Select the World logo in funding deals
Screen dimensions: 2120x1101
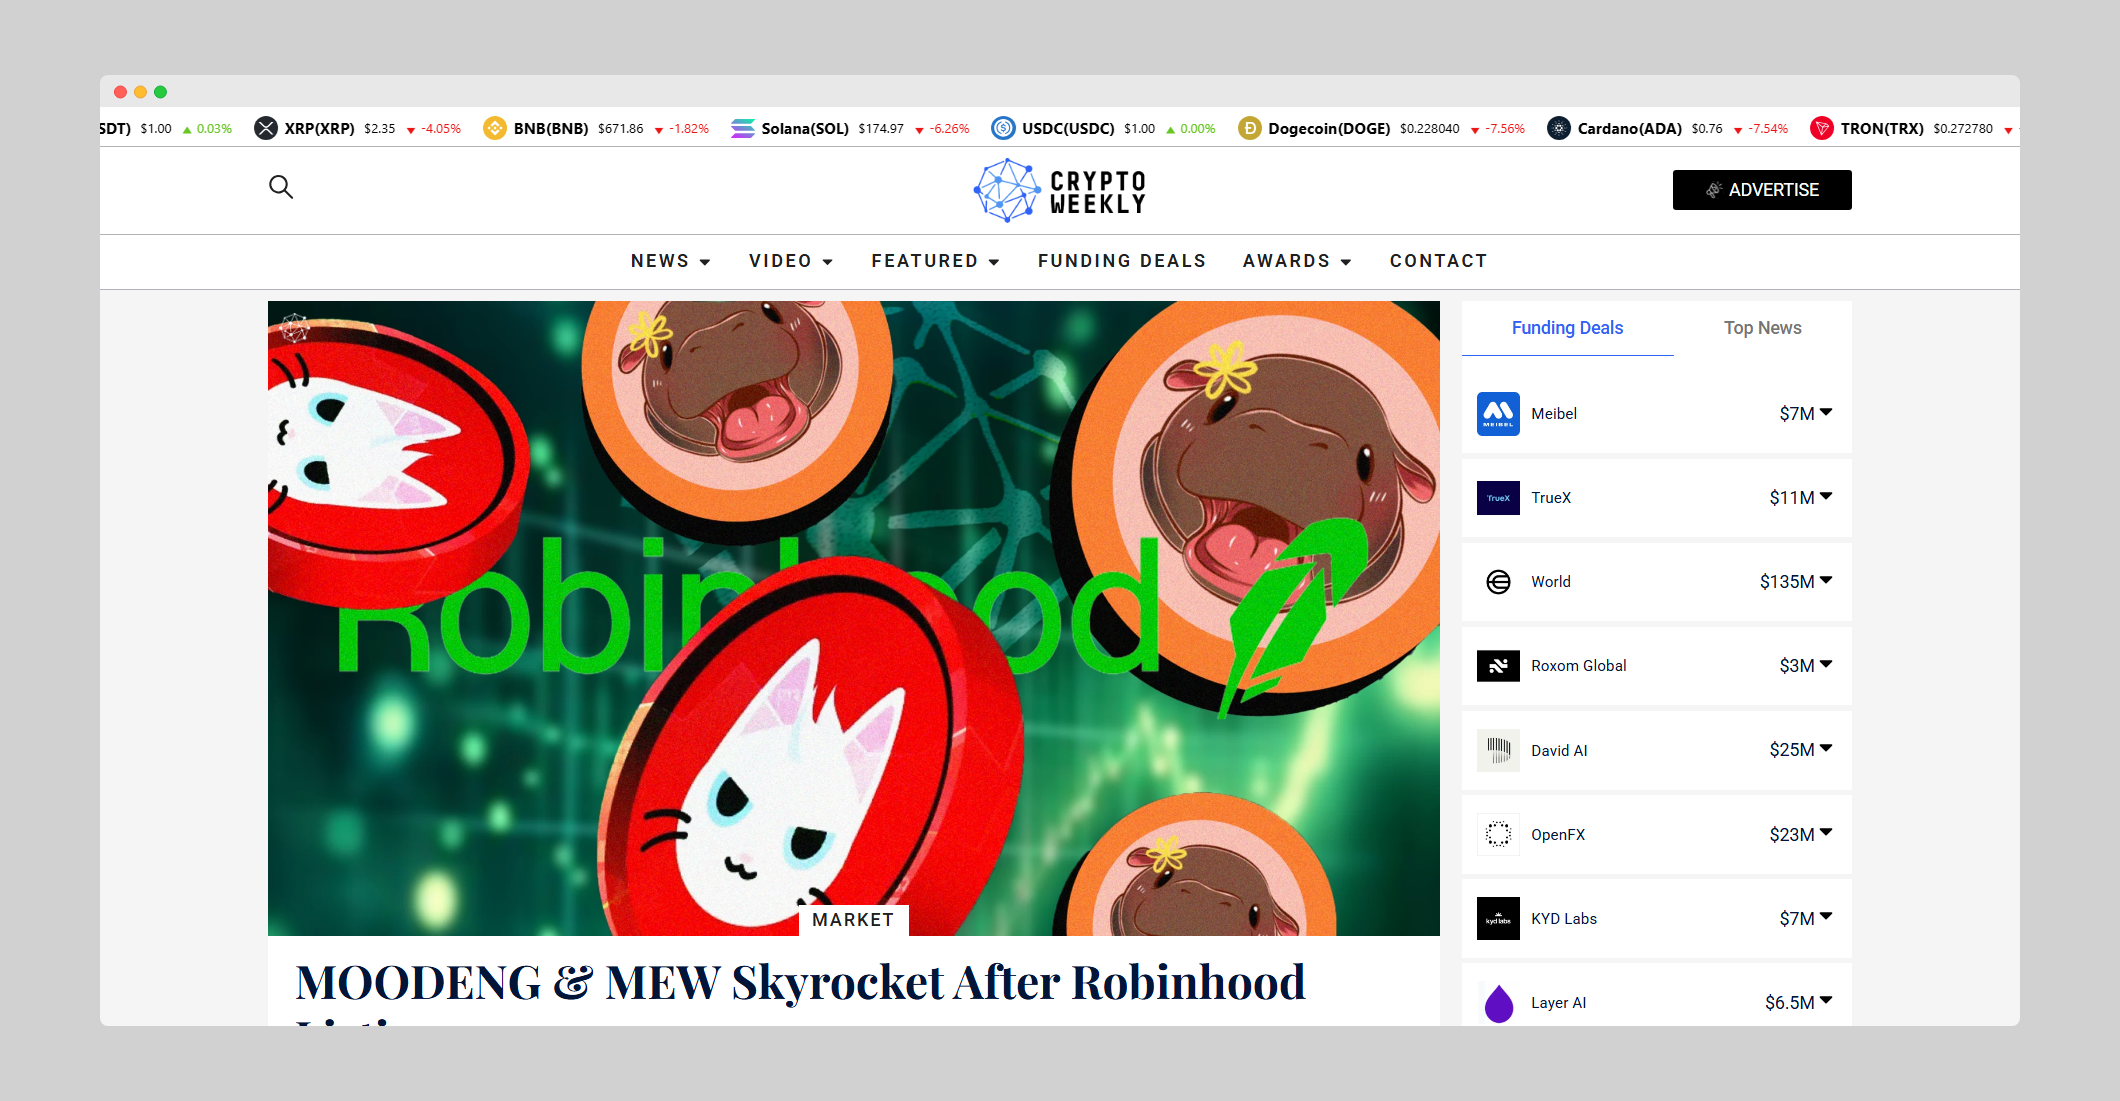click(x=1496, y=581)
